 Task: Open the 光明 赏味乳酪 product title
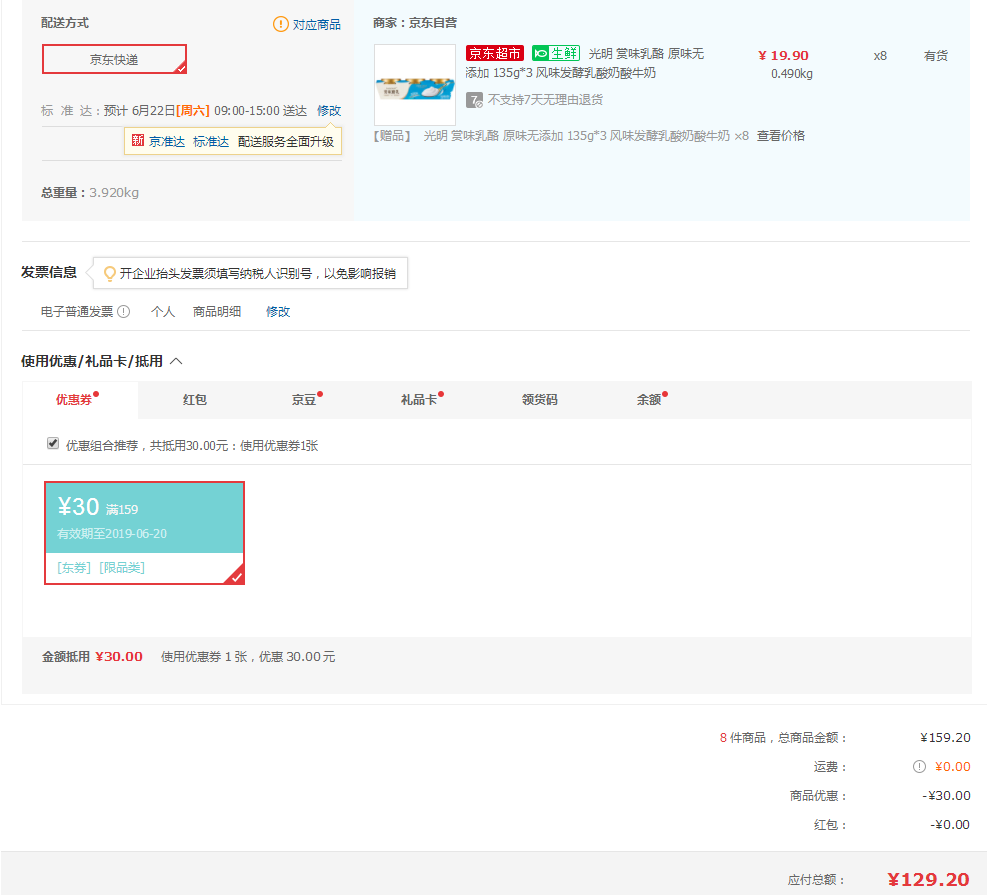click(585, 63)
